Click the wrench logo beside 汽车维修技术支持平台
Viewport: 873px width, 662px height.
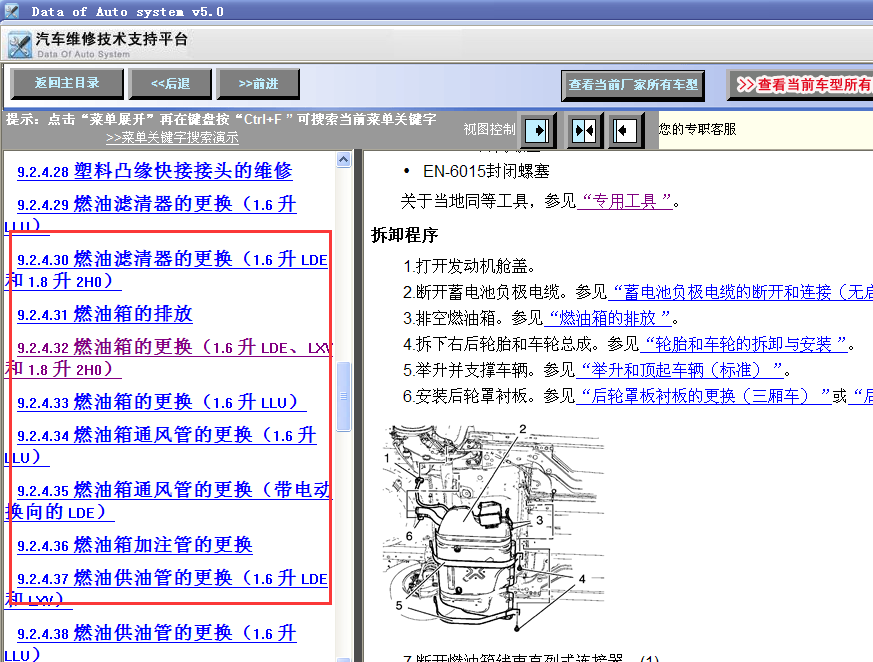[19, 45]
